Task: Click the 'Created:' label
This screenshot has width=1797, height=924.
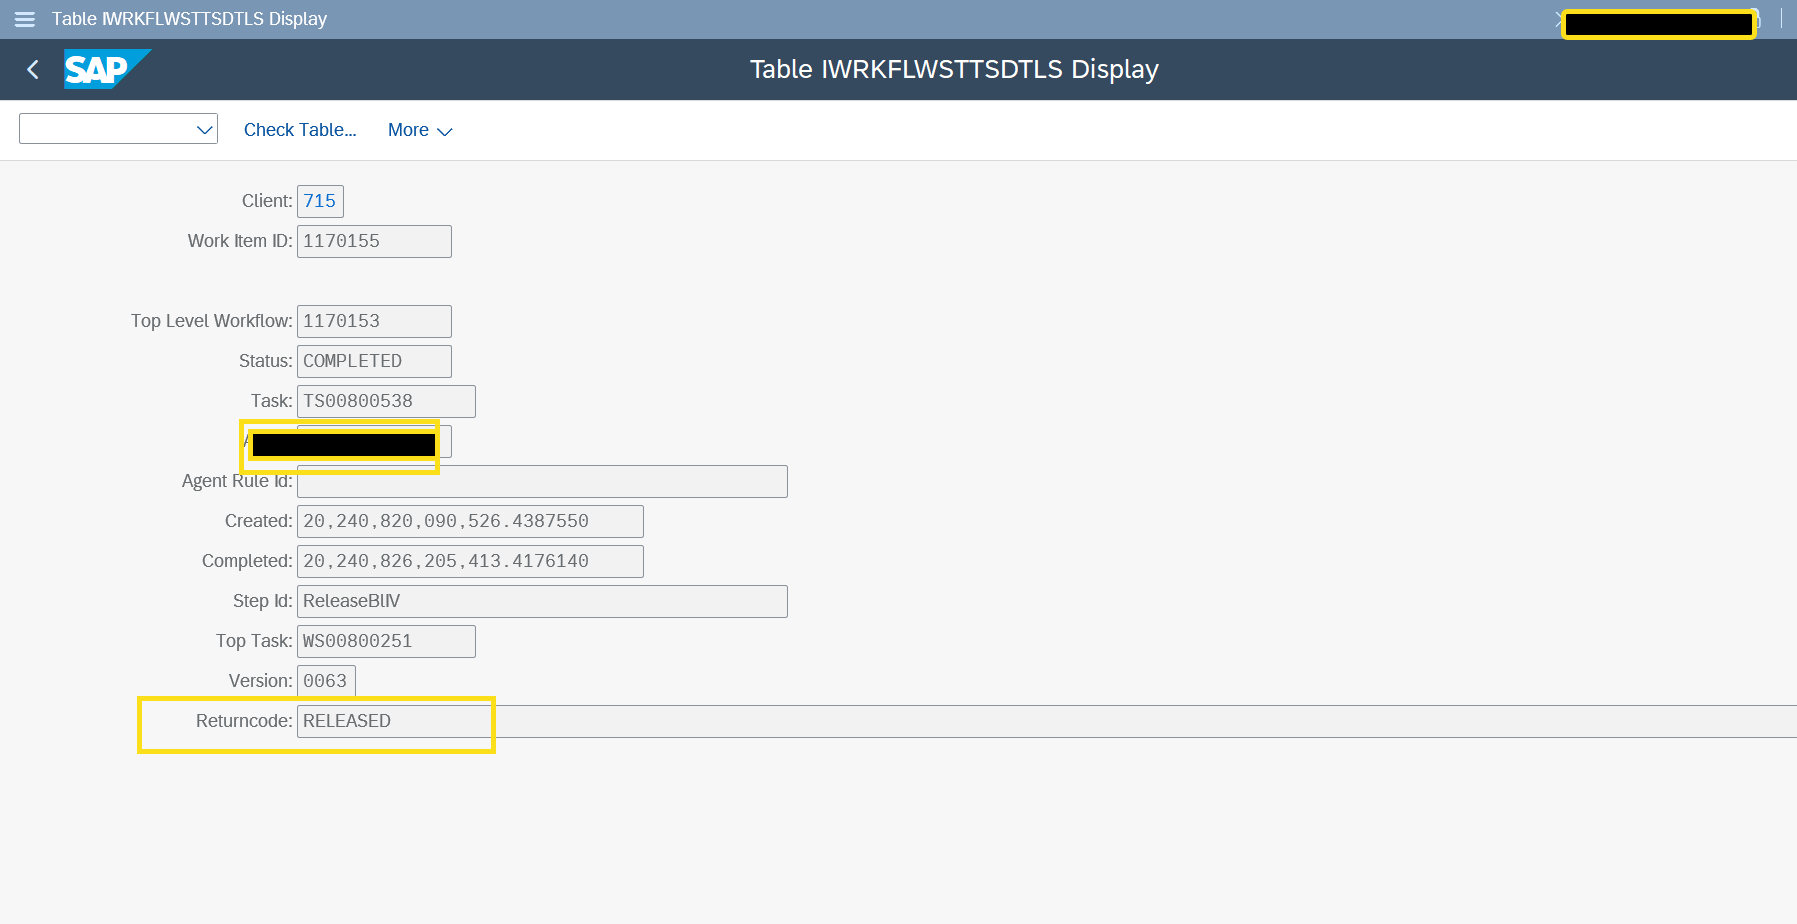Action: [259, 521]
